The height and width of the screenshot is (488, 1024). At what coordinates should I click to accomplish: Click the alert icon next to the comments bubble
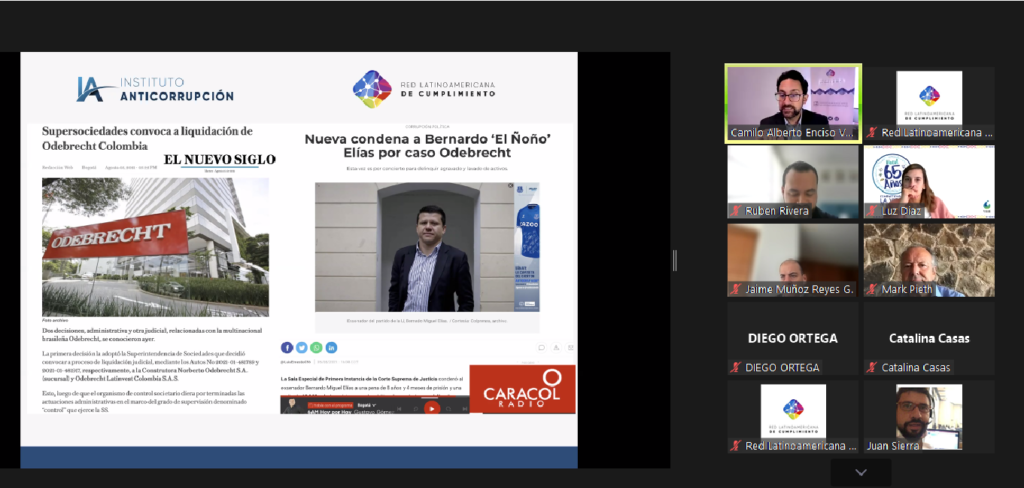coord(556,348)
